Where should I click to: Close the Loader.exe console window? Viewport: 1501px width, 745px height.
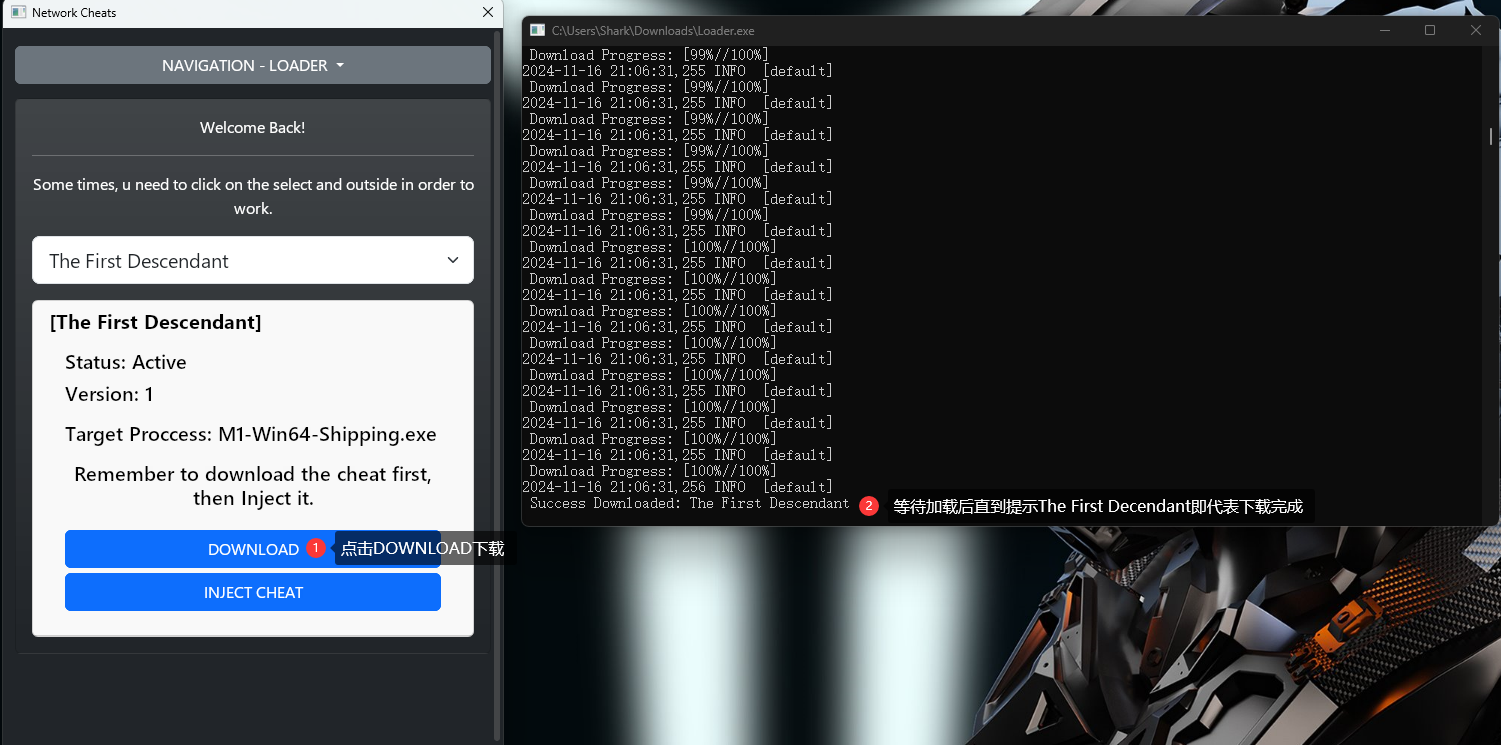point(1475,31)
